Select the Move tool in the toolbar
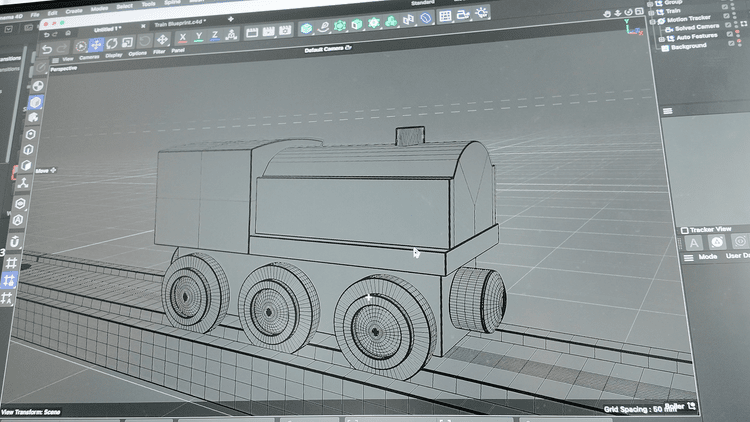This screenshot has height=422, width=750. [x=96, y=45]
